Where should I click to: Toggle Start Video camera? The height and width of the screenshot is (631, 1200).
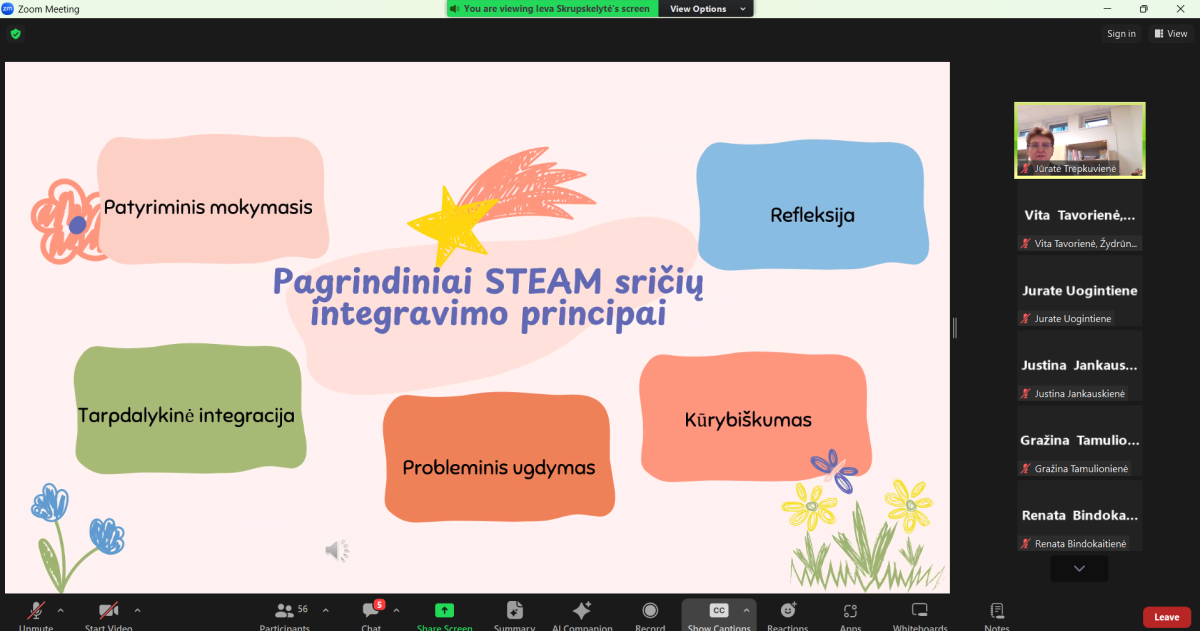tap(108, 611)
